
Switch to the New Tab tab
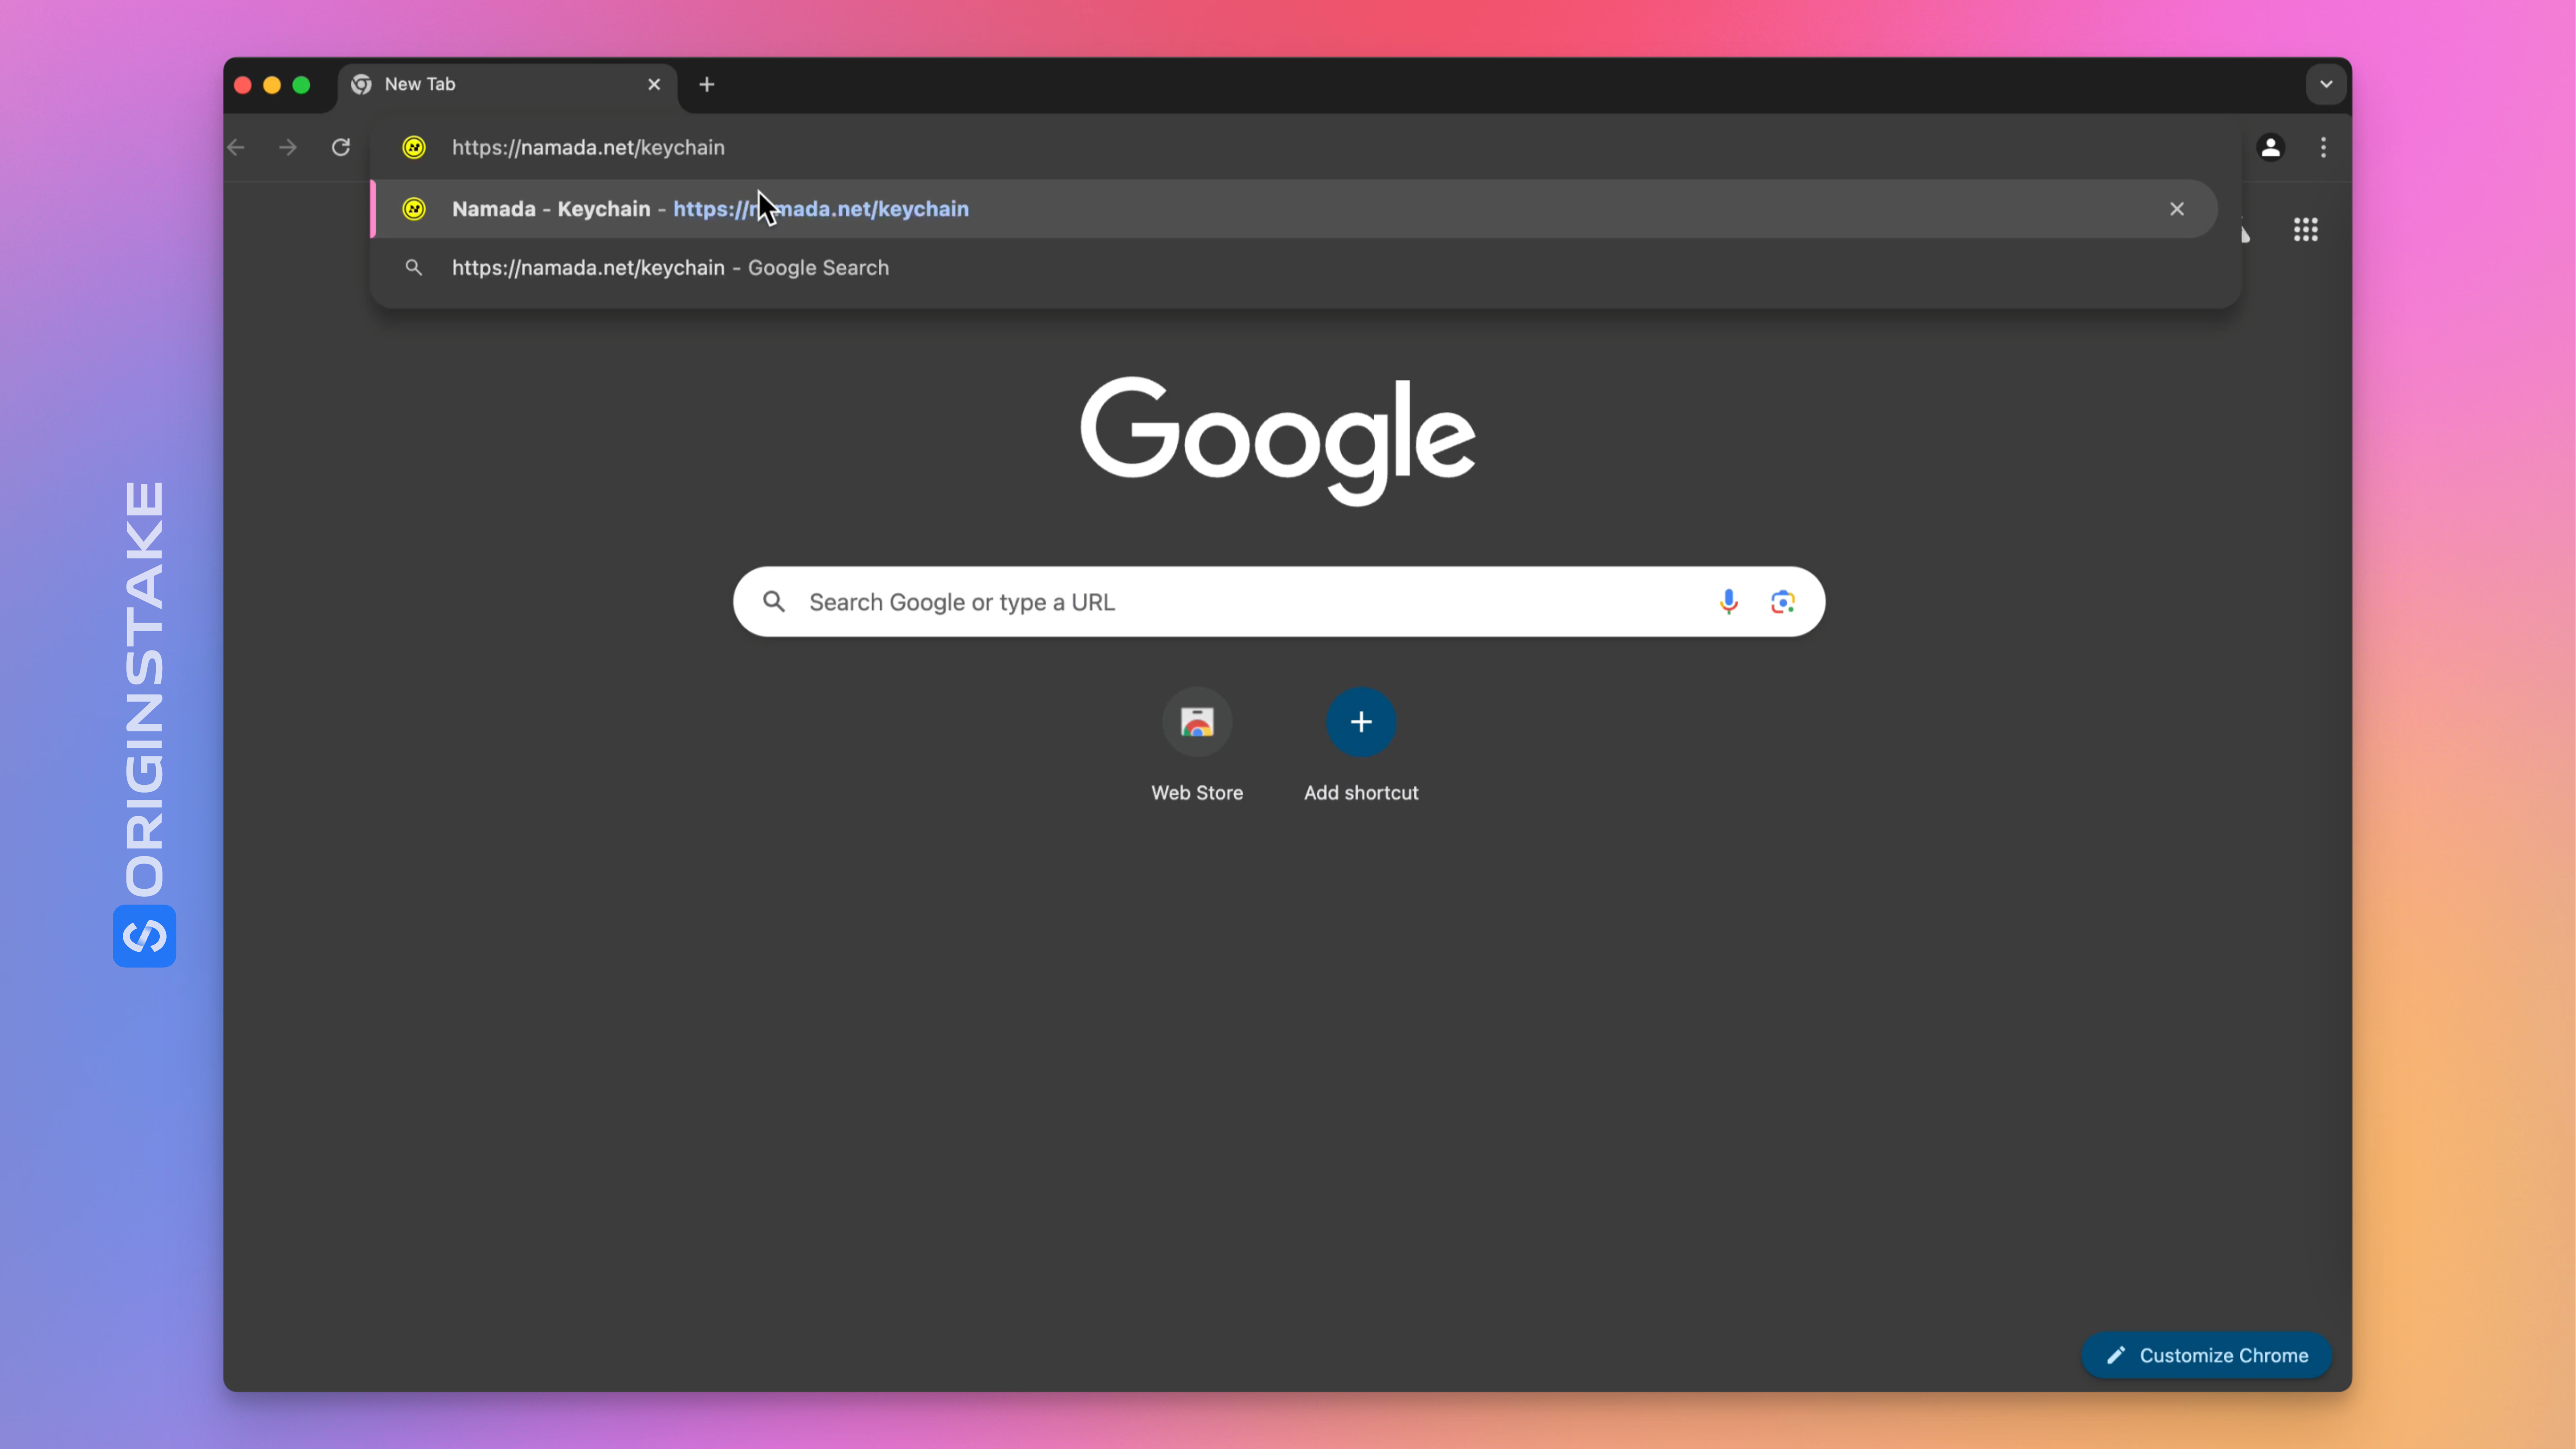[x=508, y=85]
